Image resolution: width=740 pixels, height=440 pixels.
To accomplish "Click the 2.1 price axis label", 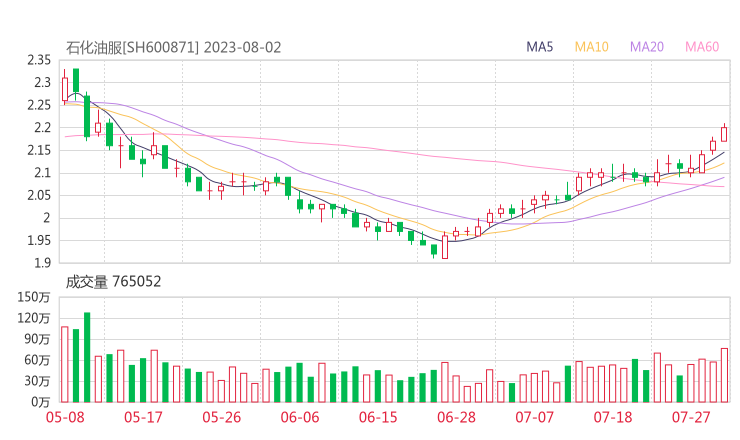I will [x=42, y=173].
